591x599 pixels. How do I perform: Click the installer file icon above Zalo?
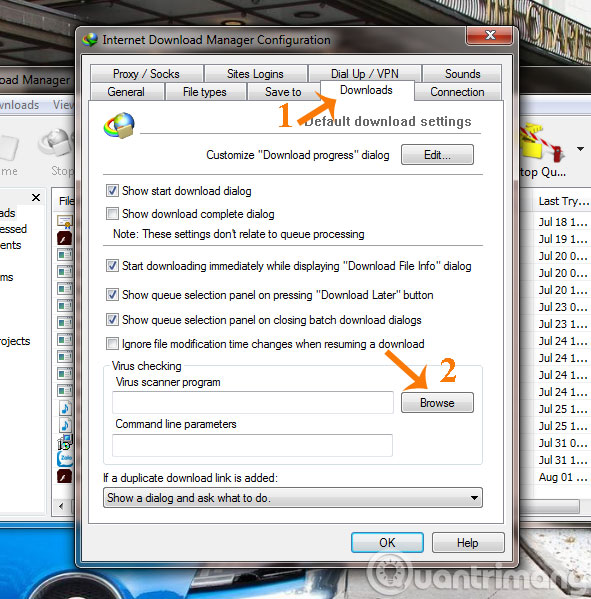(64, 442)
